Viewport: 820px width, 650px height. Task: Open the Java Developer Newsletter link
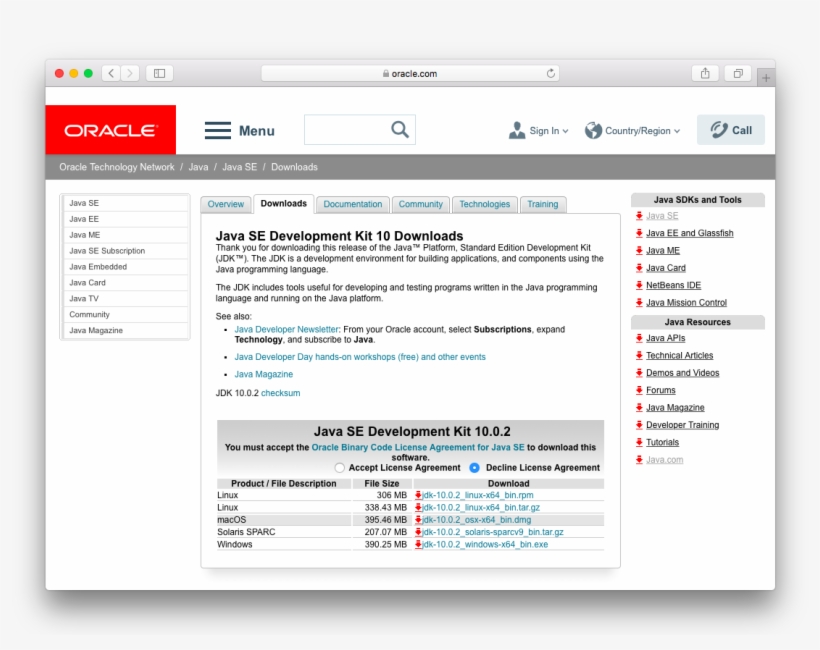coord(287,329)
